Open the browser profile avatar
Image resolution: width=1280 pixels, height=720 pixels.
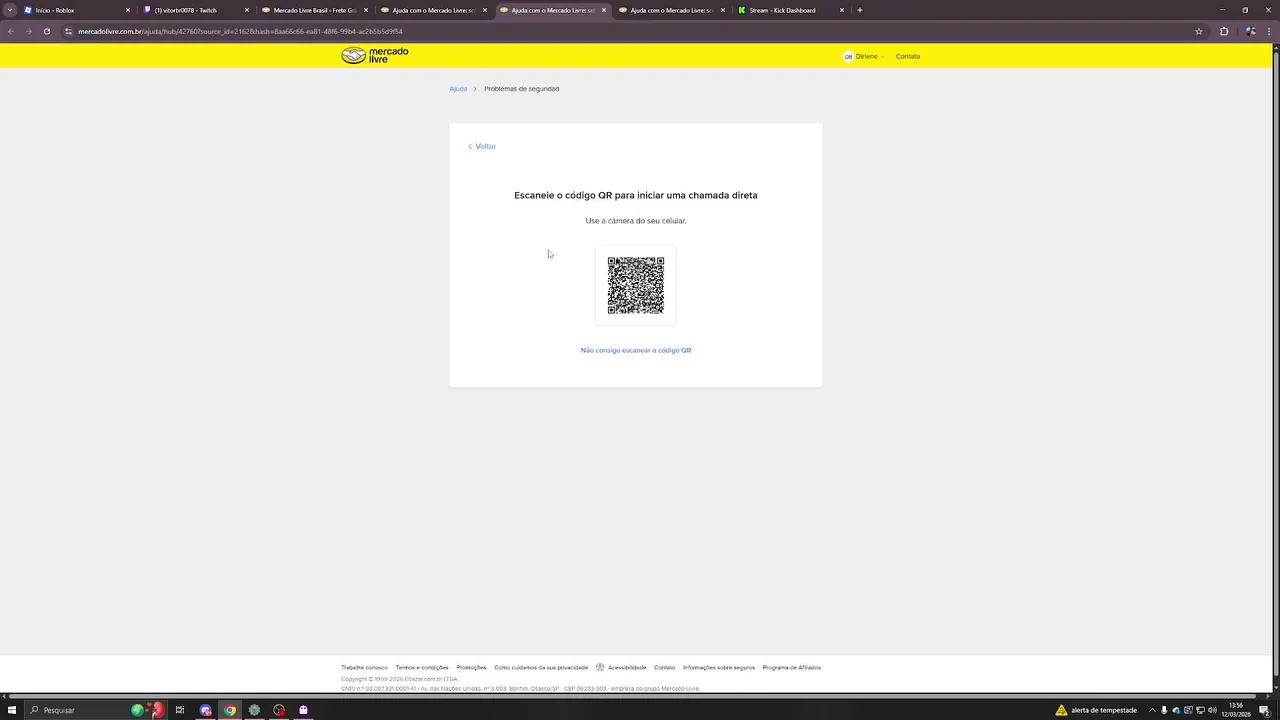1250,31
